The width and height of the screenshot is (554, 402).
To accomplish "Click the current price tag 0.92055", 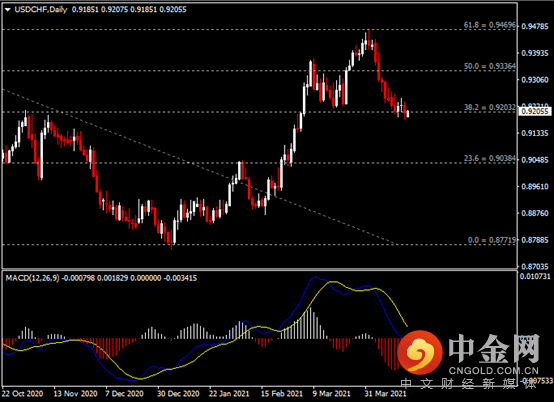I will [x=535, y=112].
